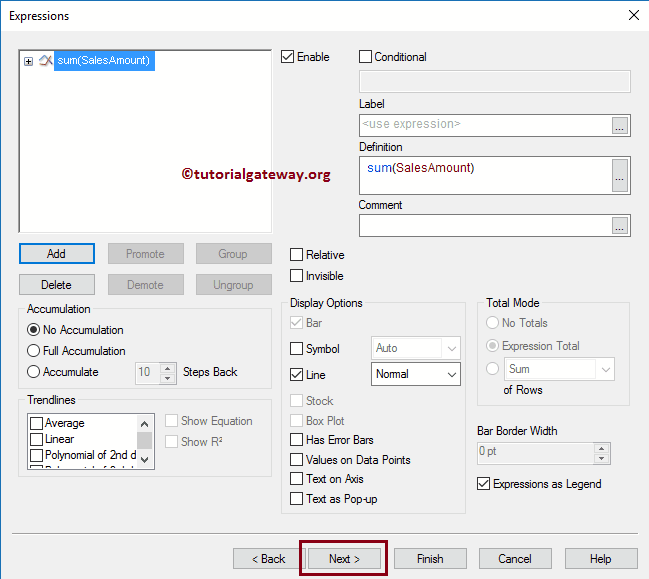The width and height of the screenshot is (649, 579).
Task: Enable the Symbol display option
Action: [x=296, y=348]
